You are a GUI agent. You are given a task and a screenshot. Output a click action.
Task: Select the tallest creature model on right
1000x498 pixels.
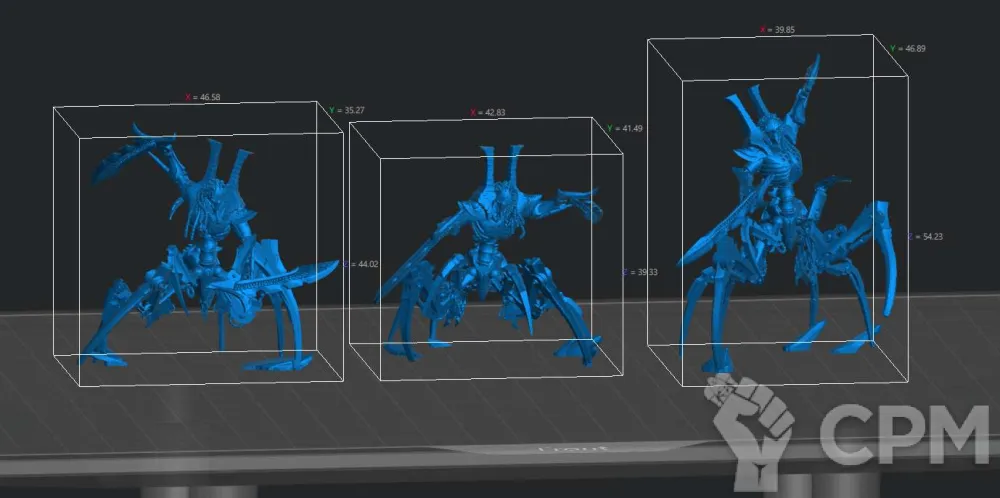tap(785, 220)
